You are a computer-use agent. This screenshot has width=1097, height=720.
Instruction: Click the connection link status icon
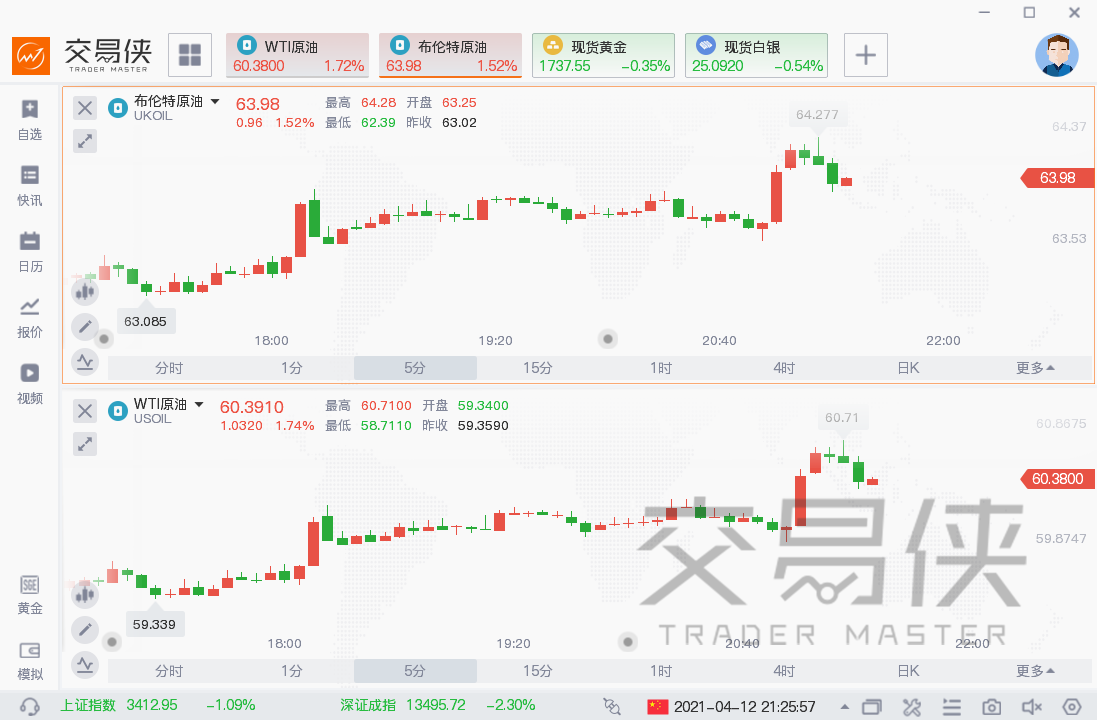click(x=611, y=707)
